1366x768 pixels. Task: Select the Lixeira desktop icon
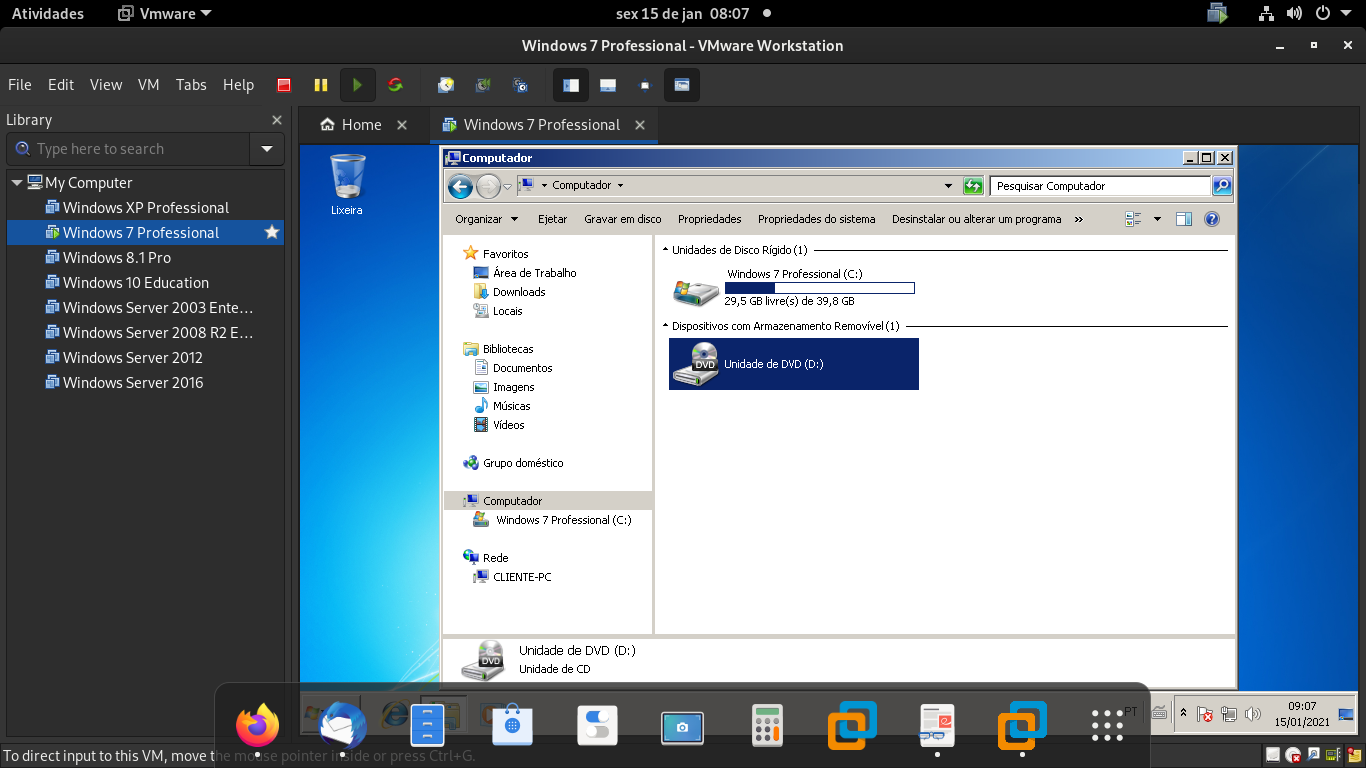click(x=347, y=185)
